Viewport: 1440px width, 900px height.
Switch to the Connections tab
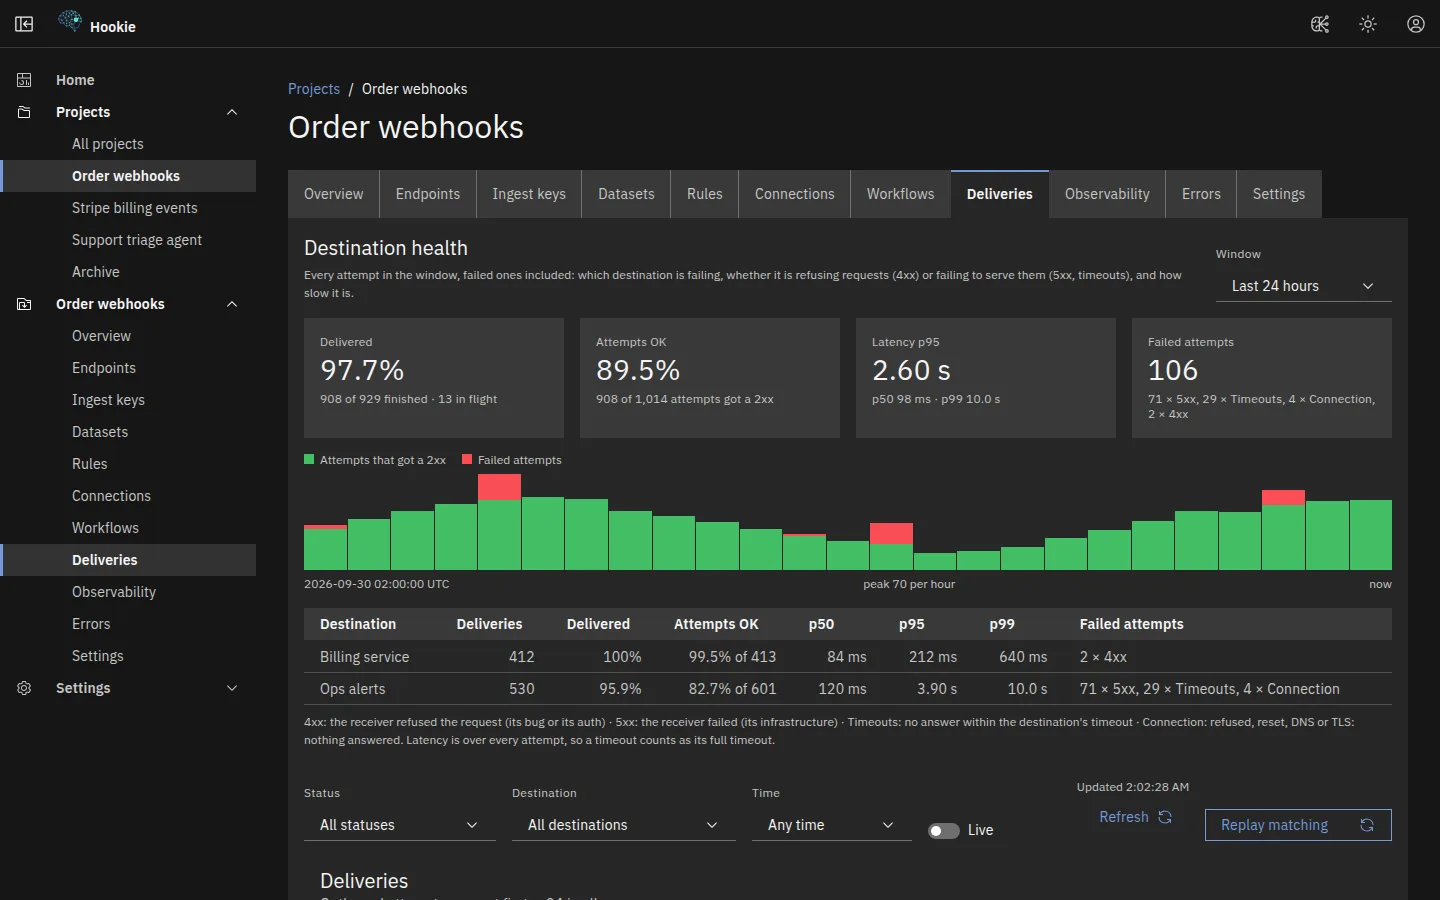click(795, 194)
